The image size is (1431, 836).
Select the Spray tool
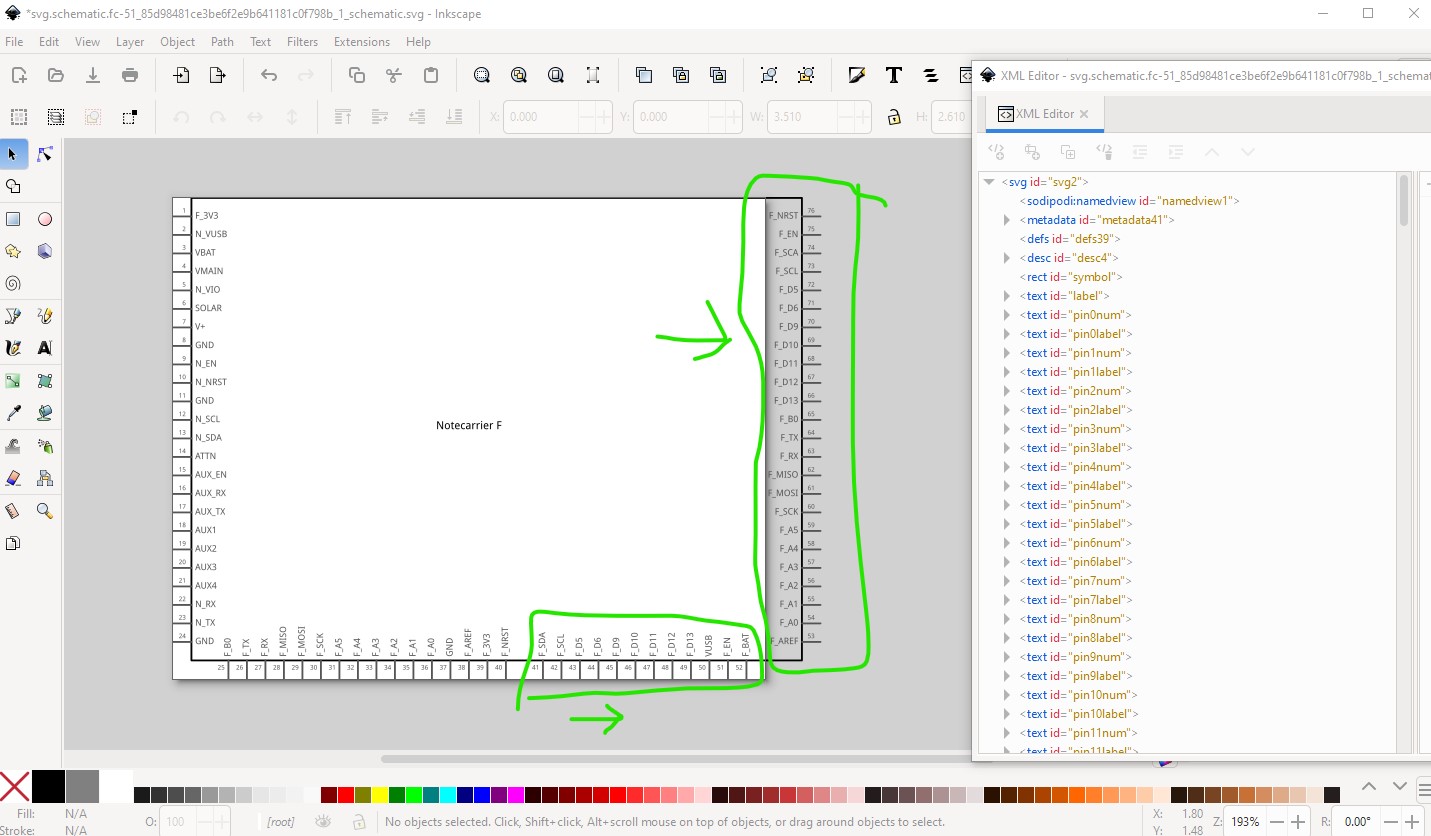point(44,446)
